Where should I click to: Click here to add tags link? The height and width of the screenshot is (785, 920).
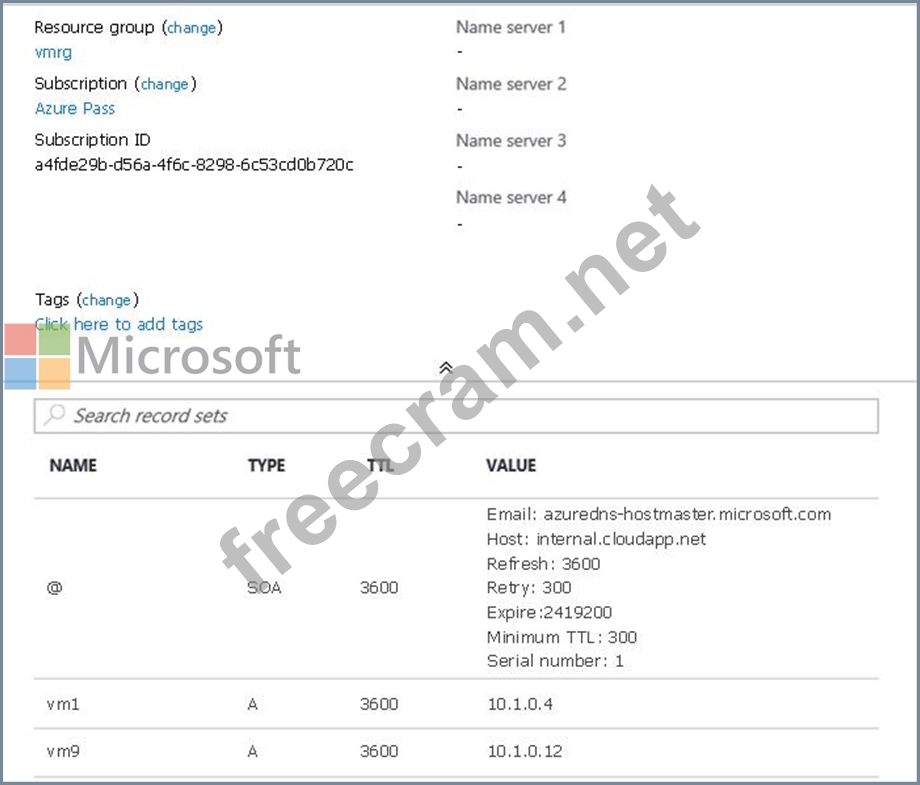coord(119,324)
